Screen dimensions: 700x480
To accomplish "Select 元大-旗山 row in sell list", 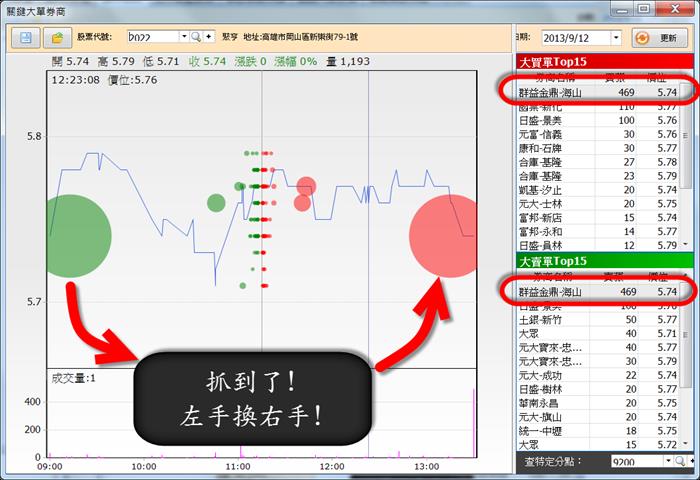I will (x=598, y=417).
